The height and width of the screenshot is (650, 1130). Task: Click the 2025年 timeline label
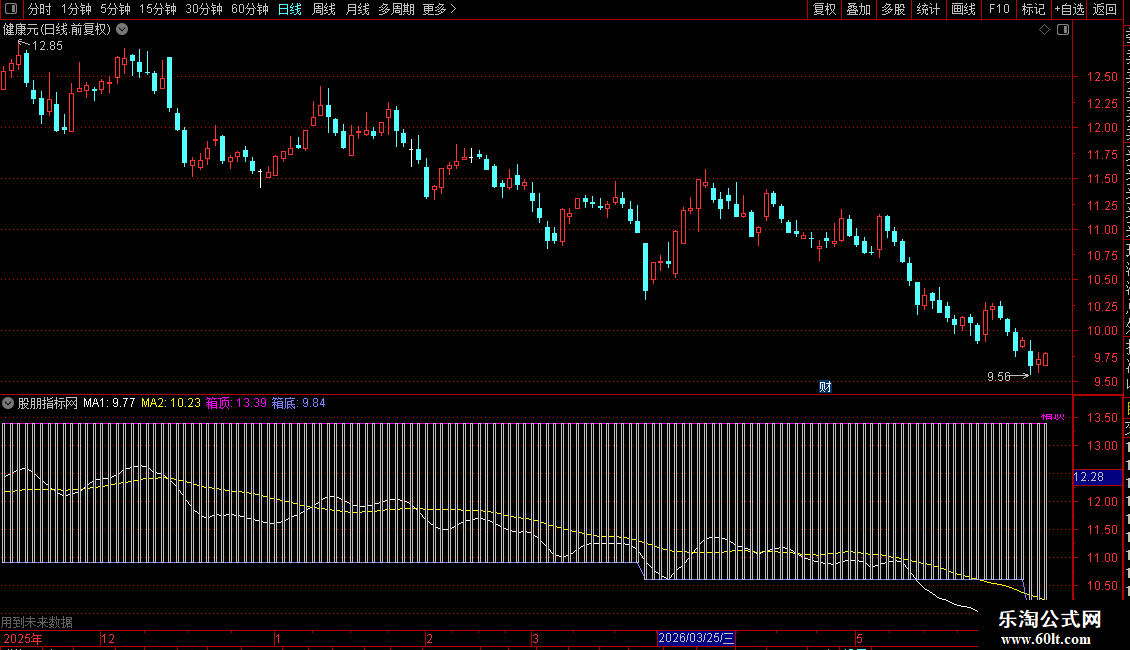(x=23, y=638)
